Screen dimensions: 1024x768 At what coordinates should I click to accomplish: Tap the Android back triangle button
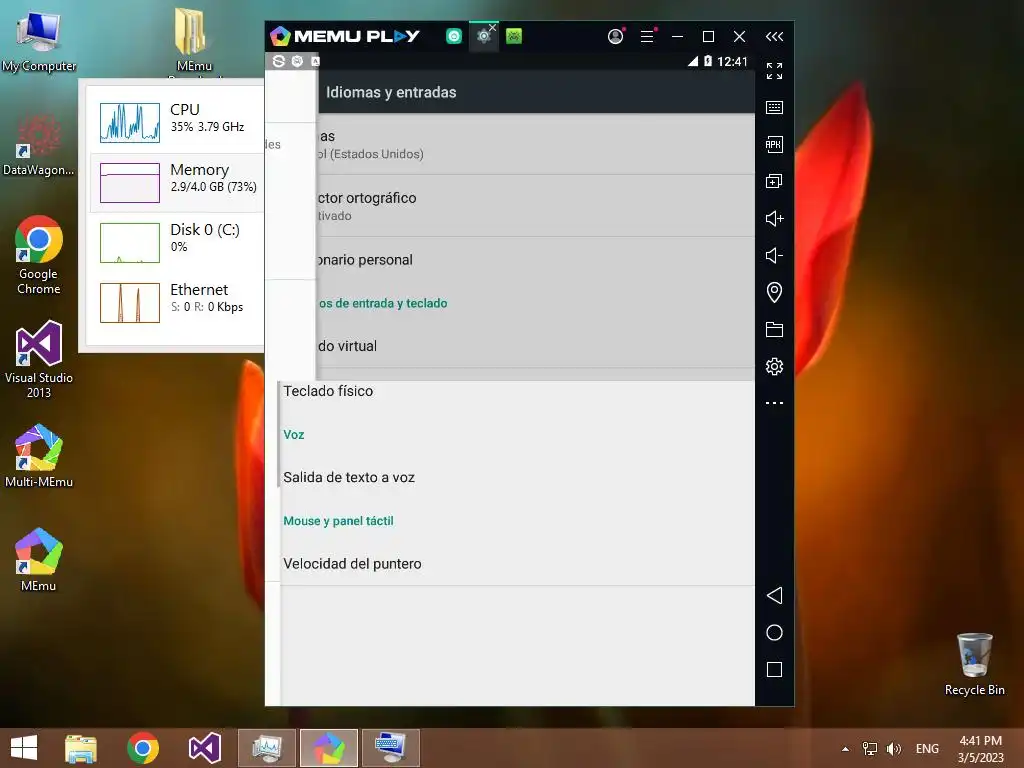pos(775,596)
